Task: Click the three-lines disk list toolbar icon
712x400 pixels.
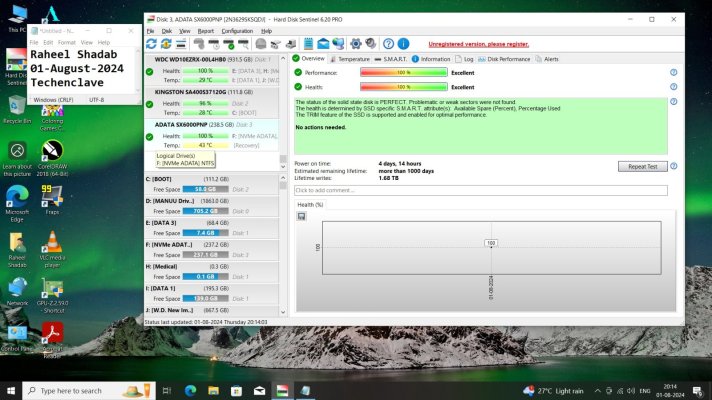Action: [181, 44]
